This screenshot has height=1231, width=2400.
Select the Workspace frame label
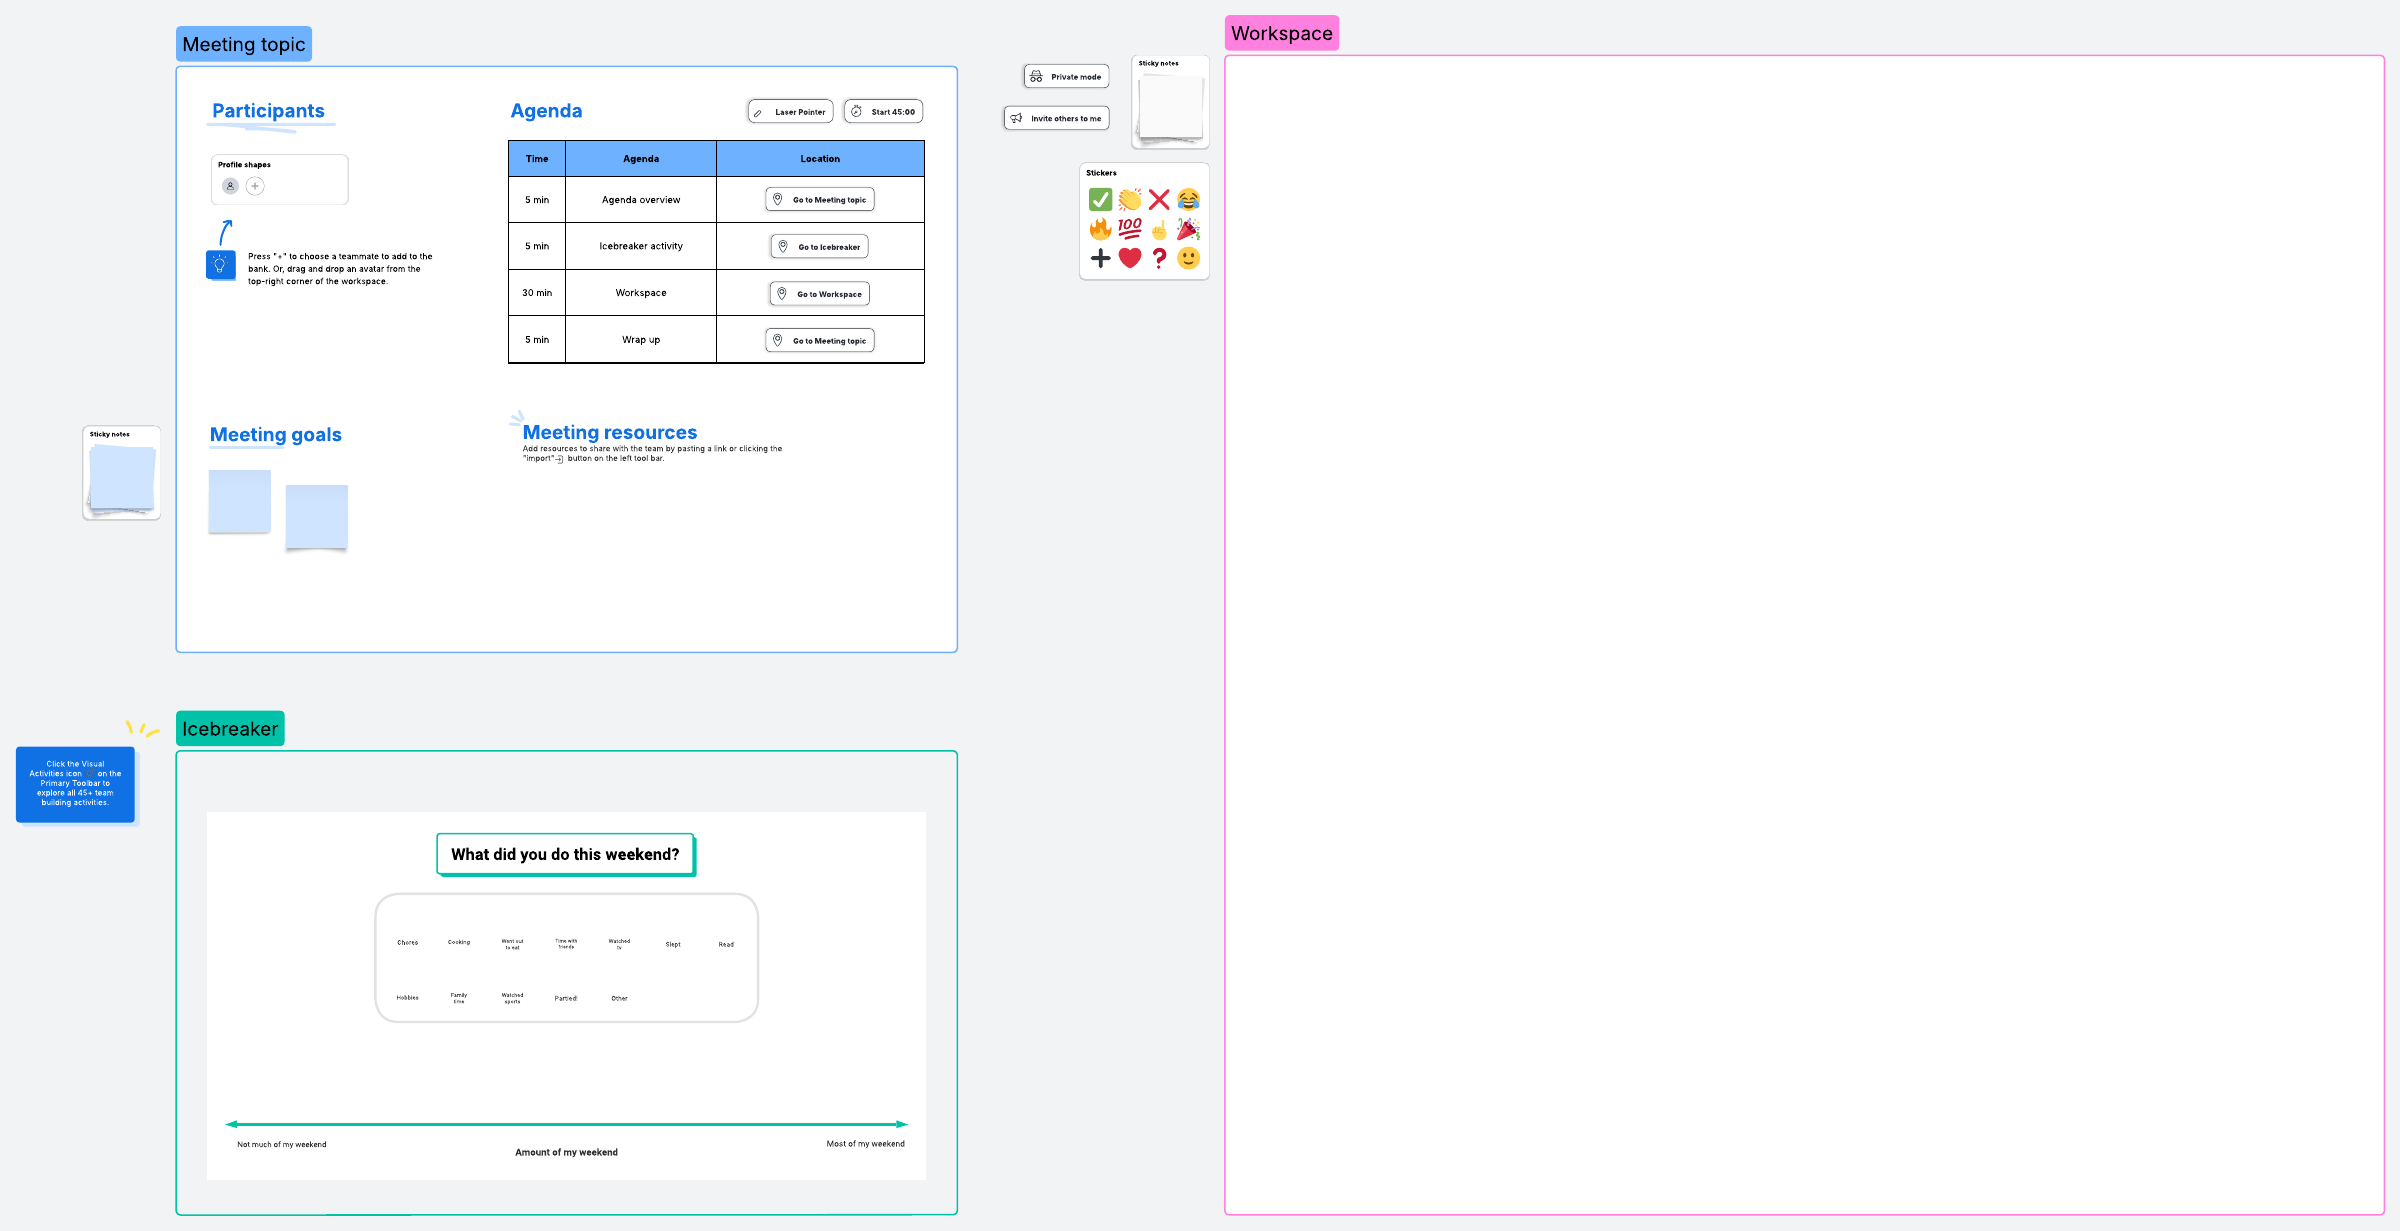(x=1281, y=33)
